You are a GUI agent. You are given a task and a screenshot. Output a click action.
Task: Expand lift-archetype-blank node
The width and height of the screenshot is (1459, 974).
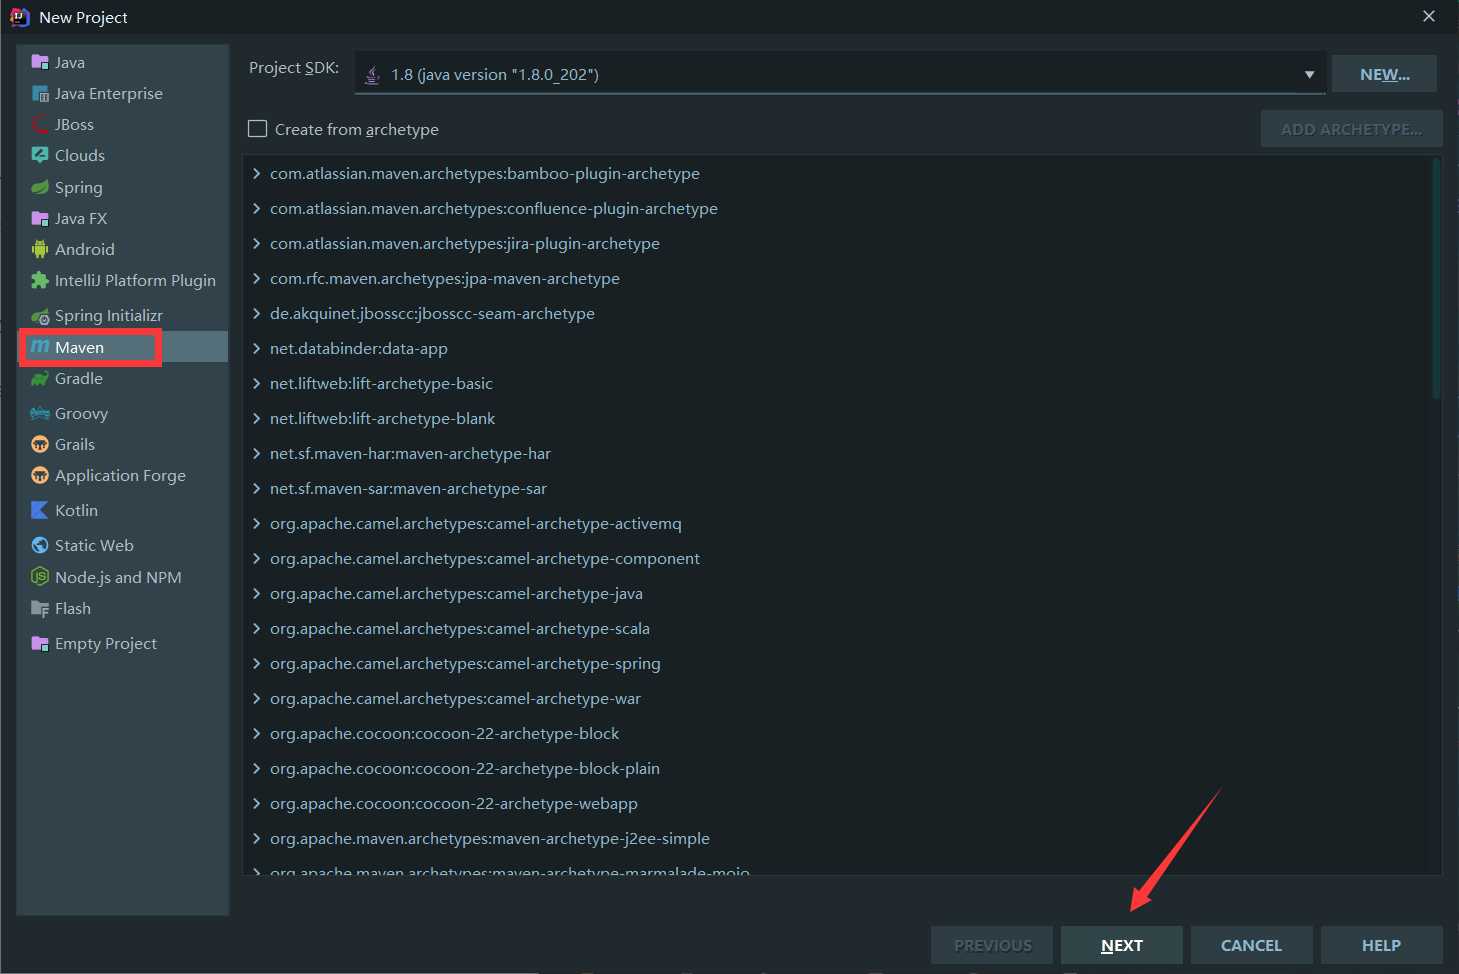(257, 419)
